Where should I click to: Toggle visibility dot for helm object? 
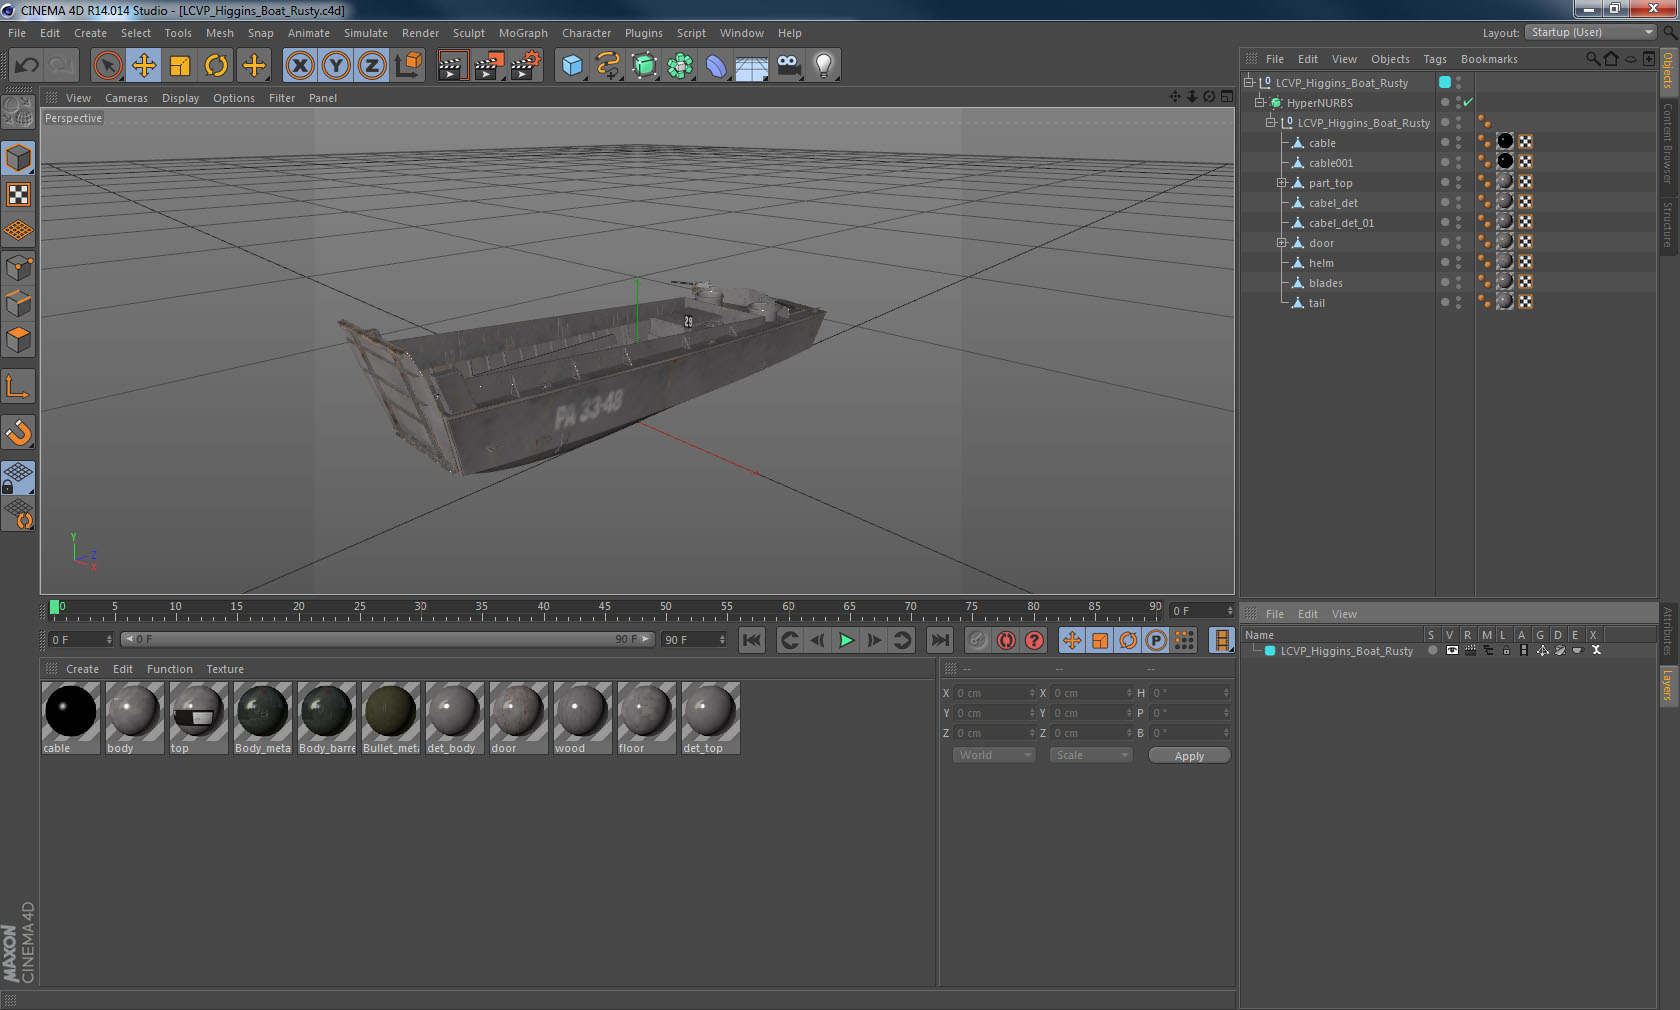click(1445, 262)
